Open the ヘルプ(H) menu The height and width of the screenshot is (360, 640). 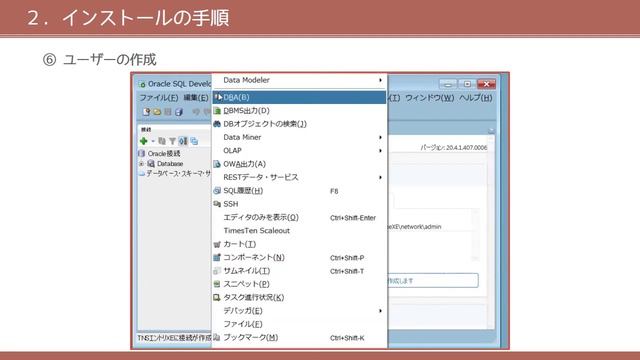coord(476,98)
